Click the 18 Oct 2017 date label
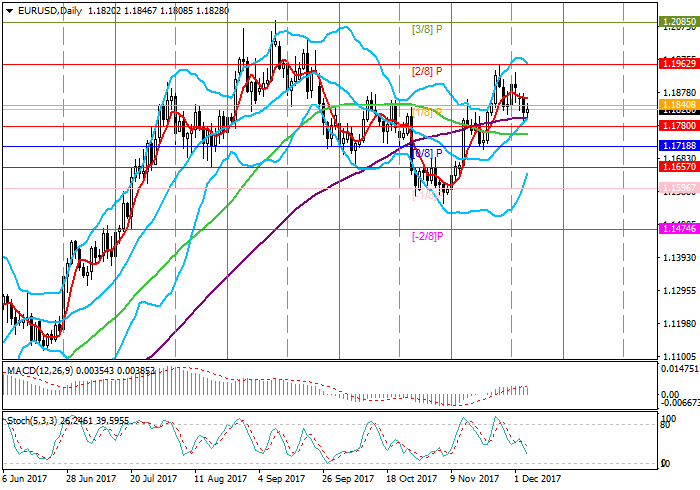 (x=412, y=479)
